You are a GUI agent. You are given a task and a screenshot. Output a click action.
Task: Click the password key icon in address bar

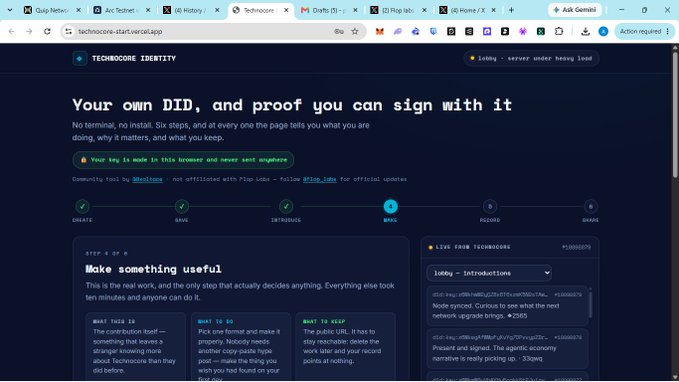pyautogui.click(x=339, y=31)
